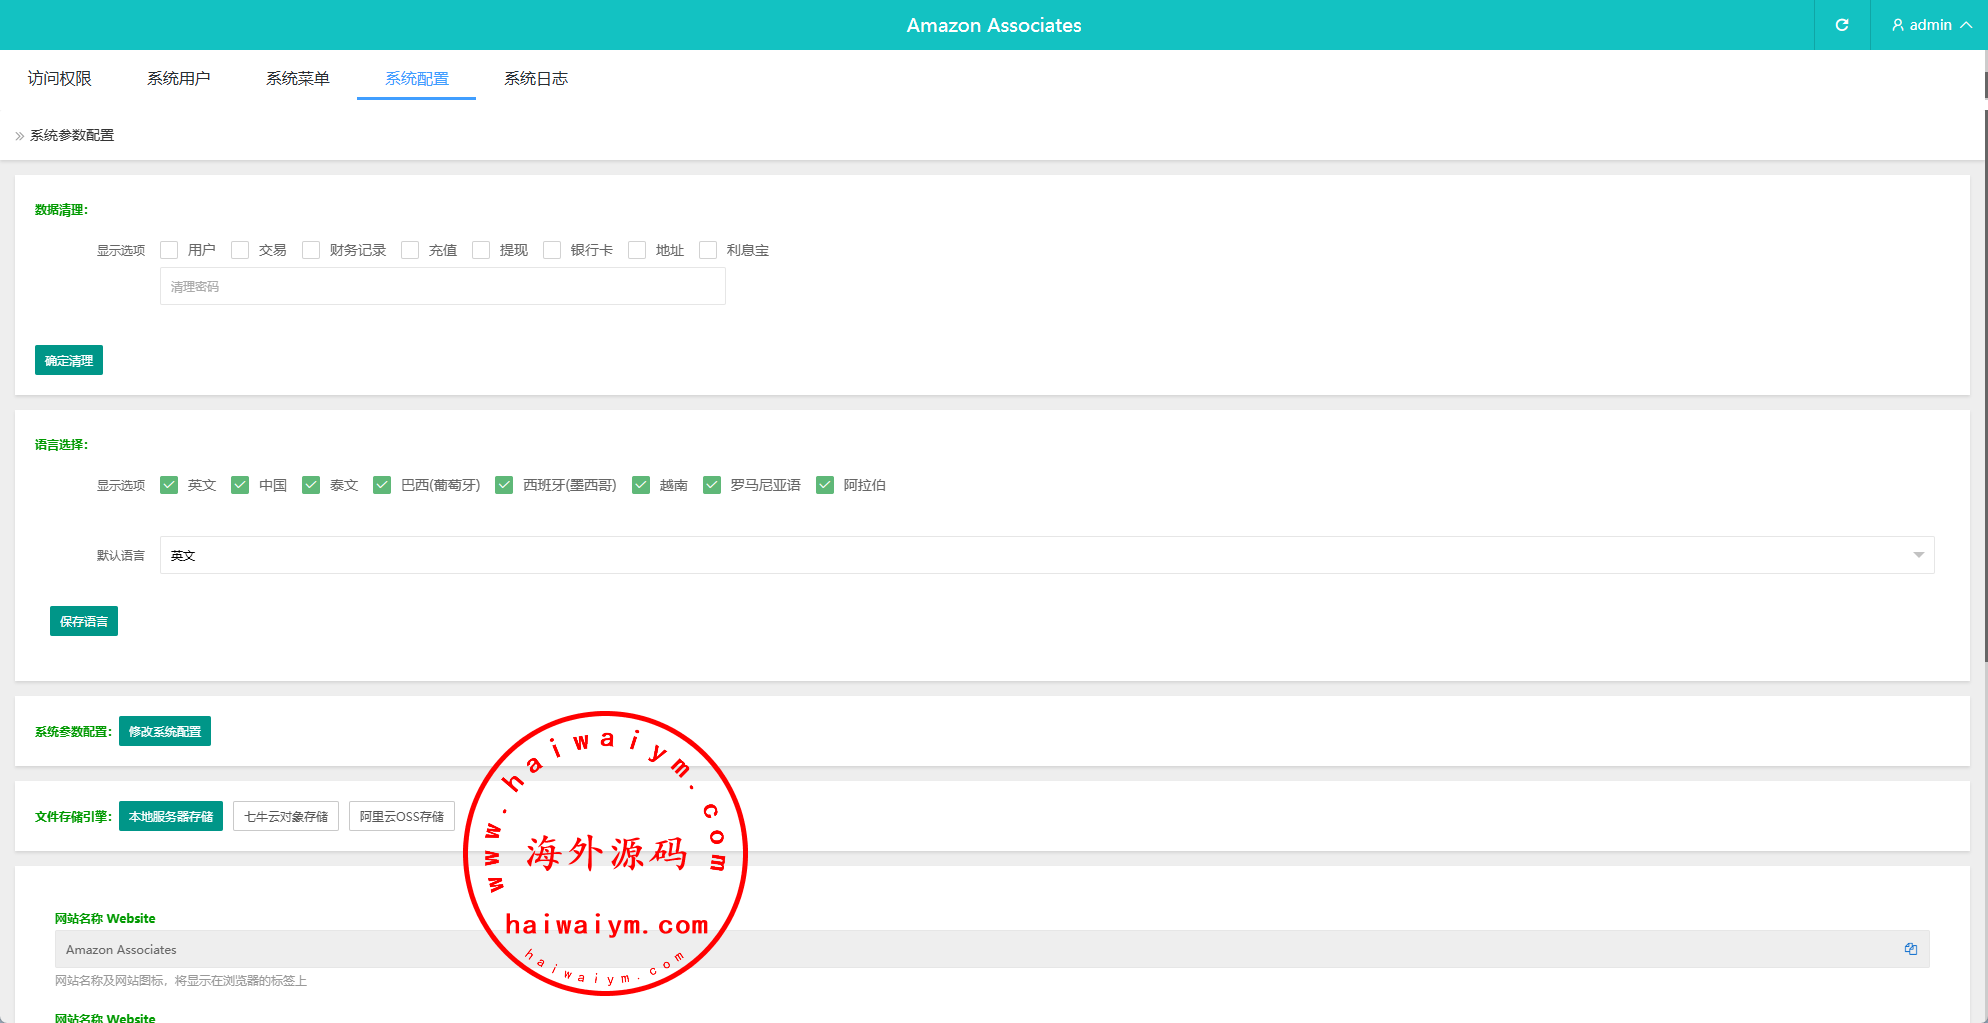
Task: Enable the 用户 data cleanup checkbox
Action: tap(169, 250)
